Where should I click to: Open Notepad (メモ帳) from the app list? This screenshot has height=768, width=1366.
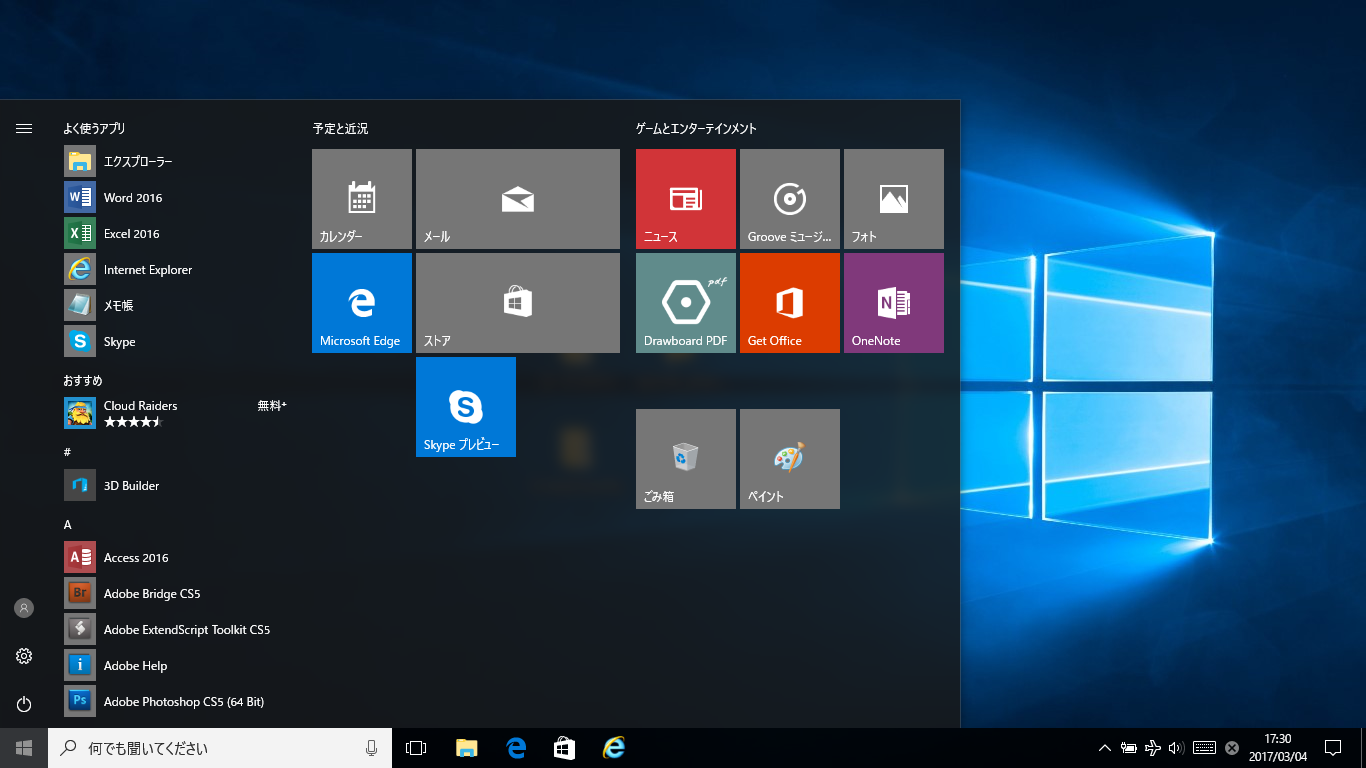pos(176,305)
